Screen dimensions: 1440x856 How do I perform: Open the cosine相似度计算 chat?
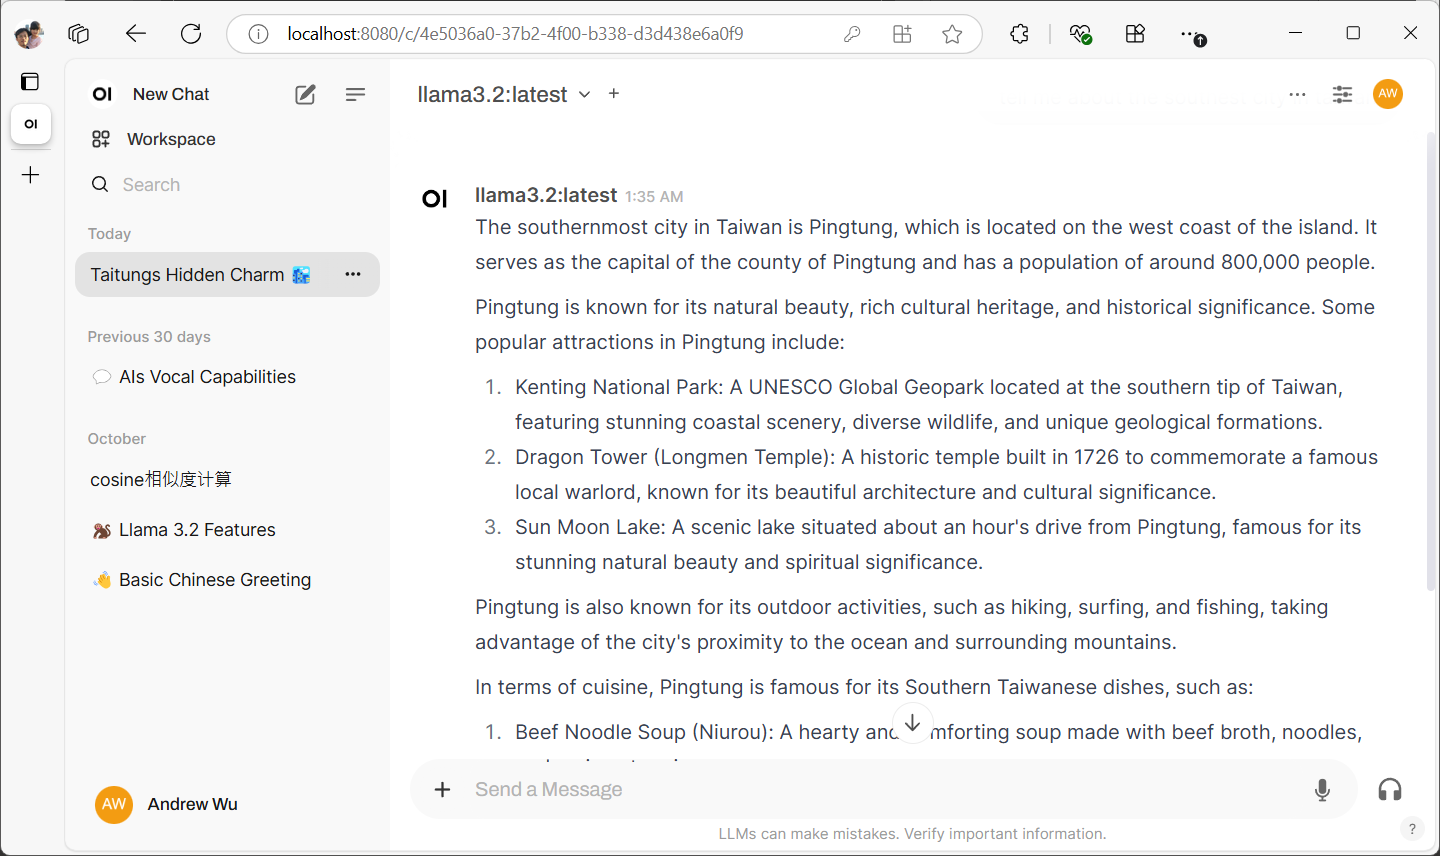[x=226, y=480]
